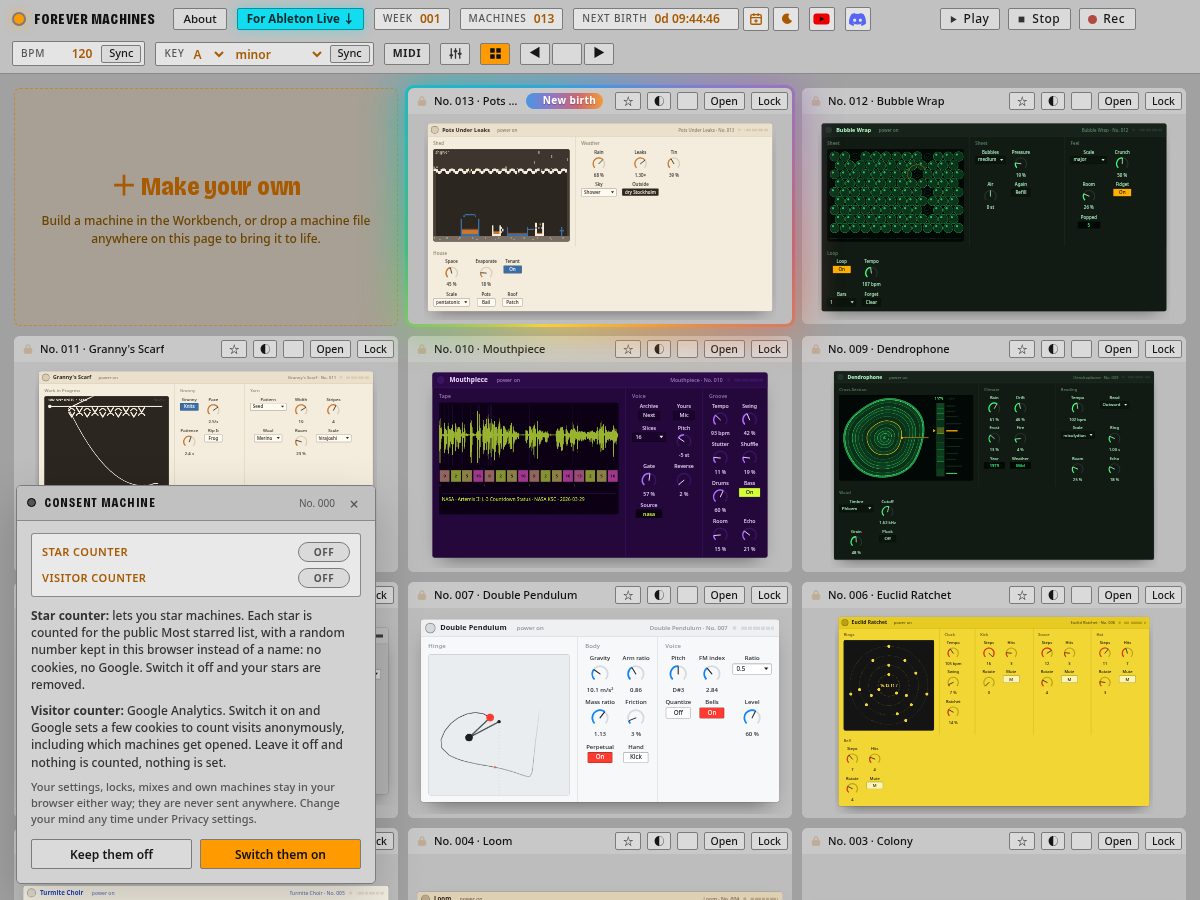Star the Bubble Wrap machine
The width and height of the screenshot is (1200, 900).
pos(1021,101)
